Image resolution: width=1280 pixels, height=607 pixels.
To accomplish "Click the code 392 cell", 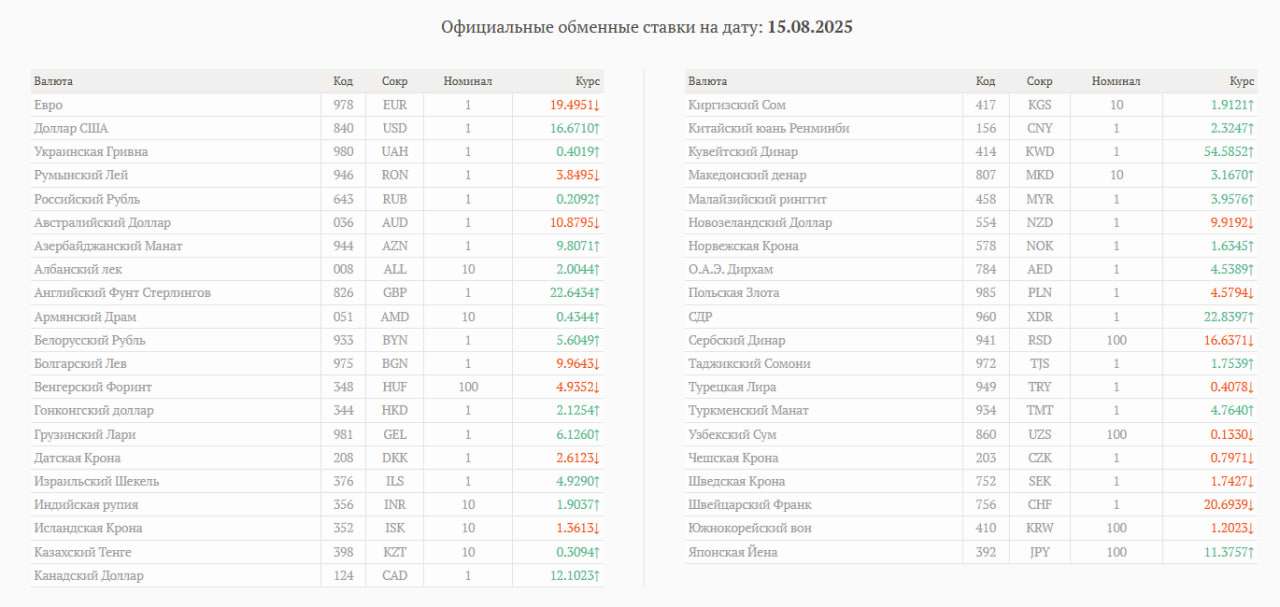I will (x=986, y=552).
